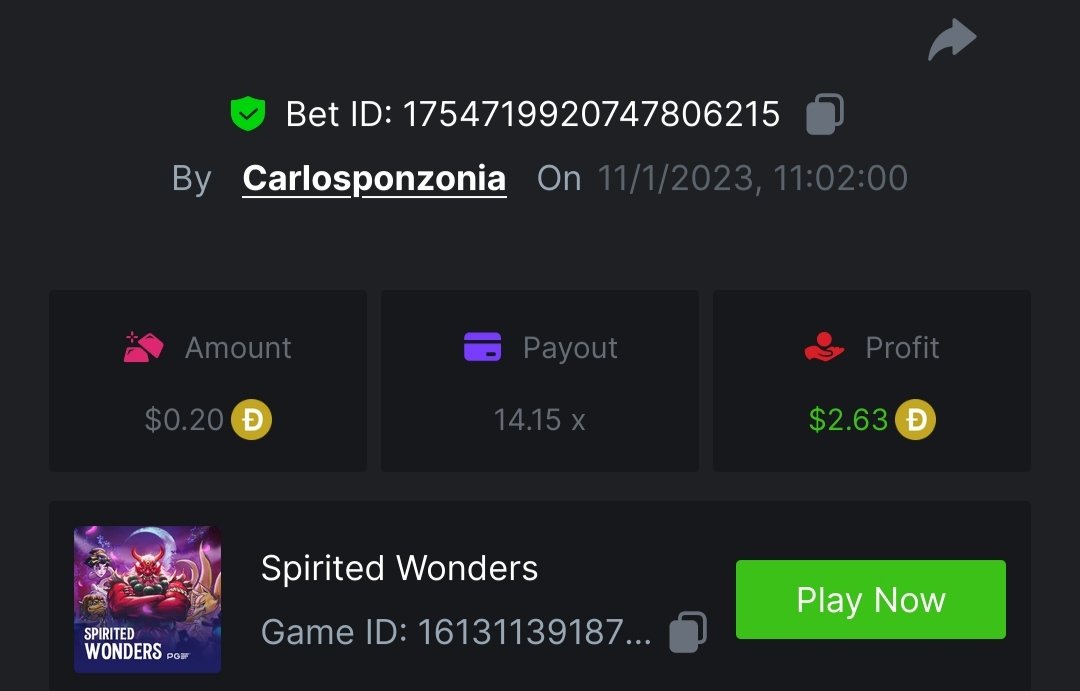This screenshot has height=691, width=1080.
Task: Click the $0.20 bet amount value
Action: tap(184, 420)
